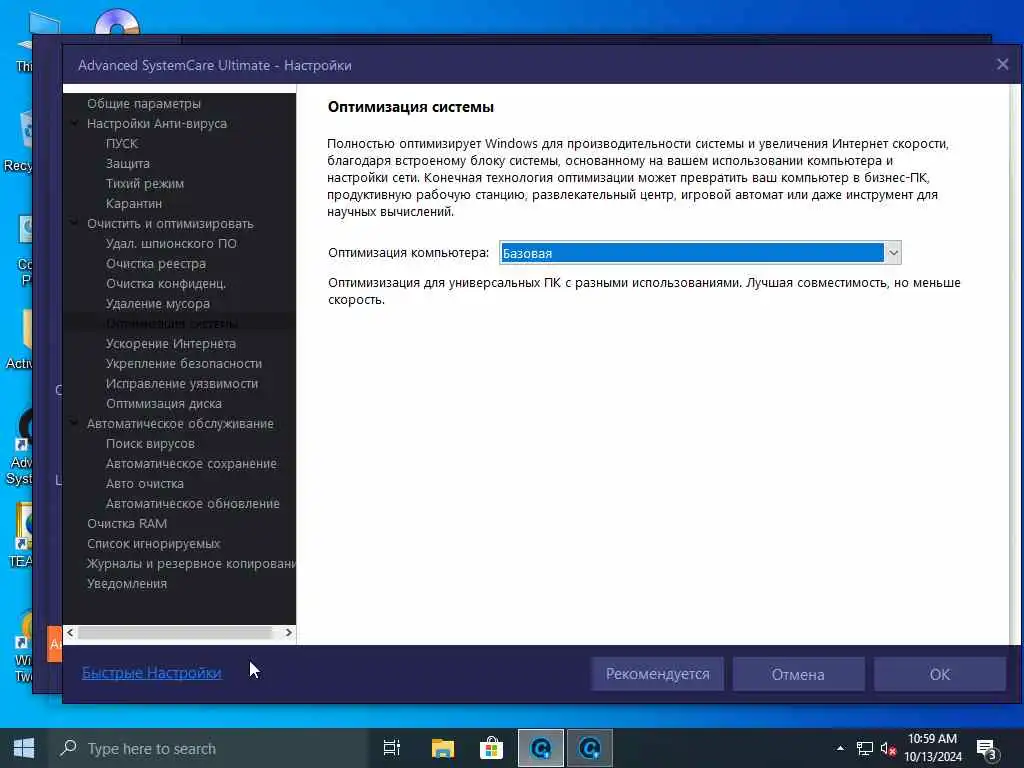Collapse Настройки Анти-вируса tree node

(x=74, y=123)
